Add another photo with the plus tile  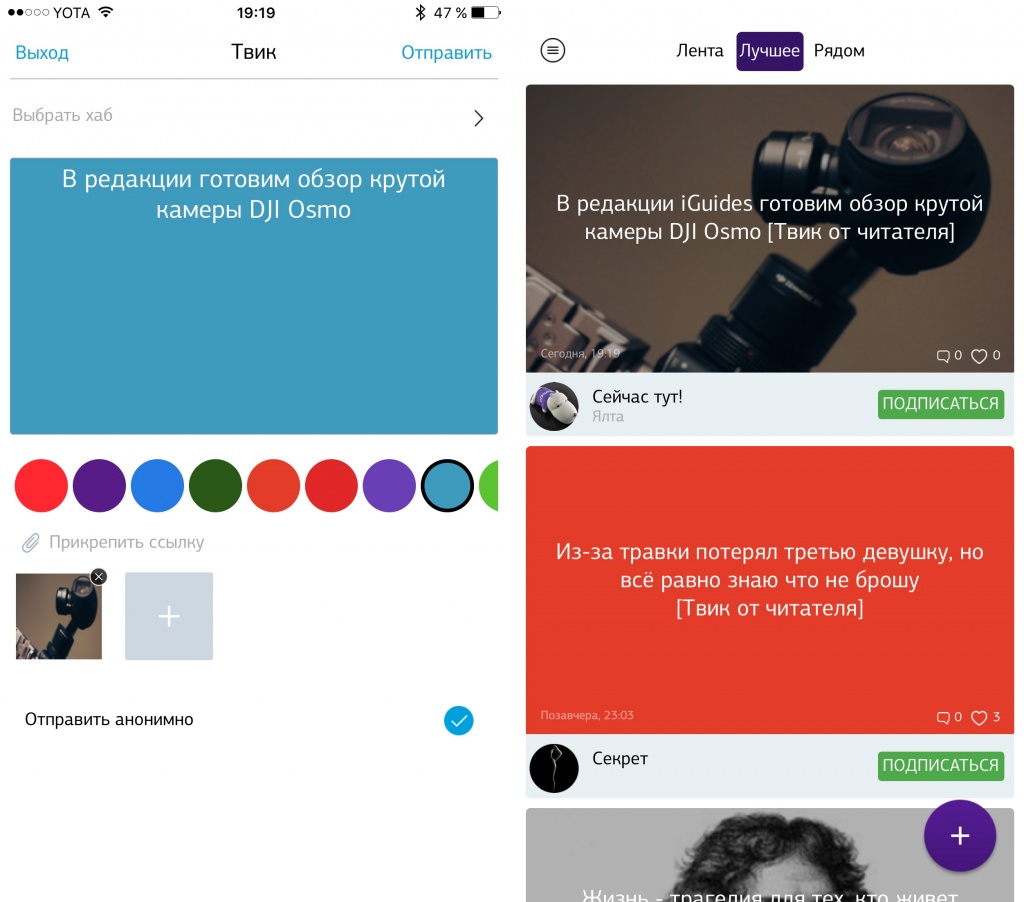tap(168, 616)
